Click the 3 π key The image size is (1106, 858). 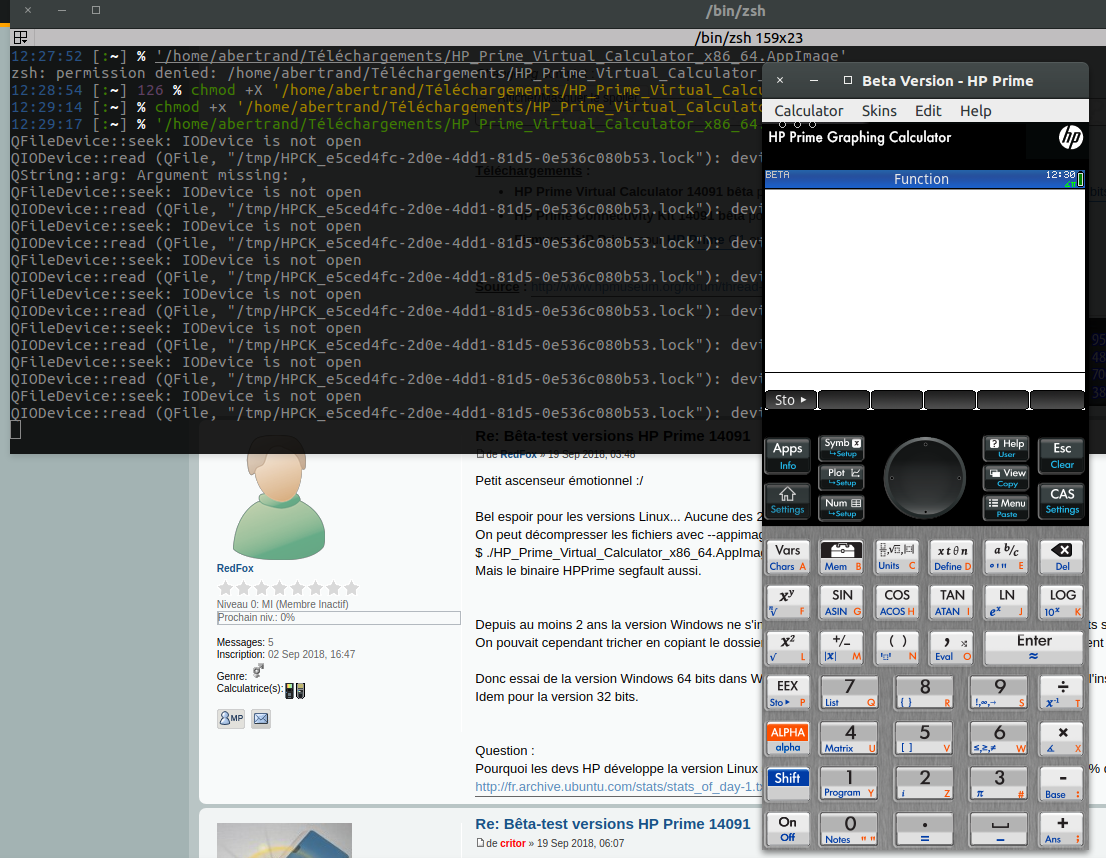click(999, 784)
